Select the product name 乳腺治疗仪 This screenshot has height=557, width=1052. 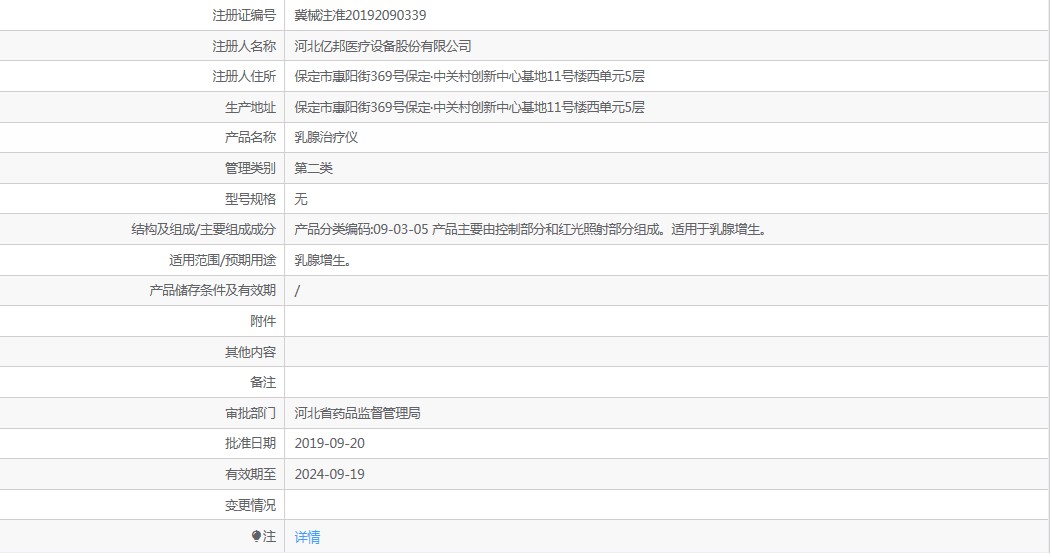coord(326,138)
